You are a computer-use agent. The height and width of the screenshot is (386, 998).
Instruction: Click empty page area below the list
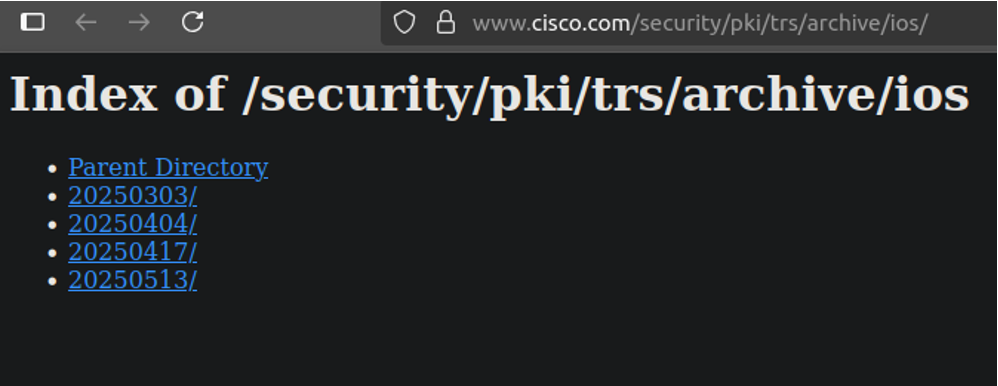pyautogui.click(x=499, y=341)
